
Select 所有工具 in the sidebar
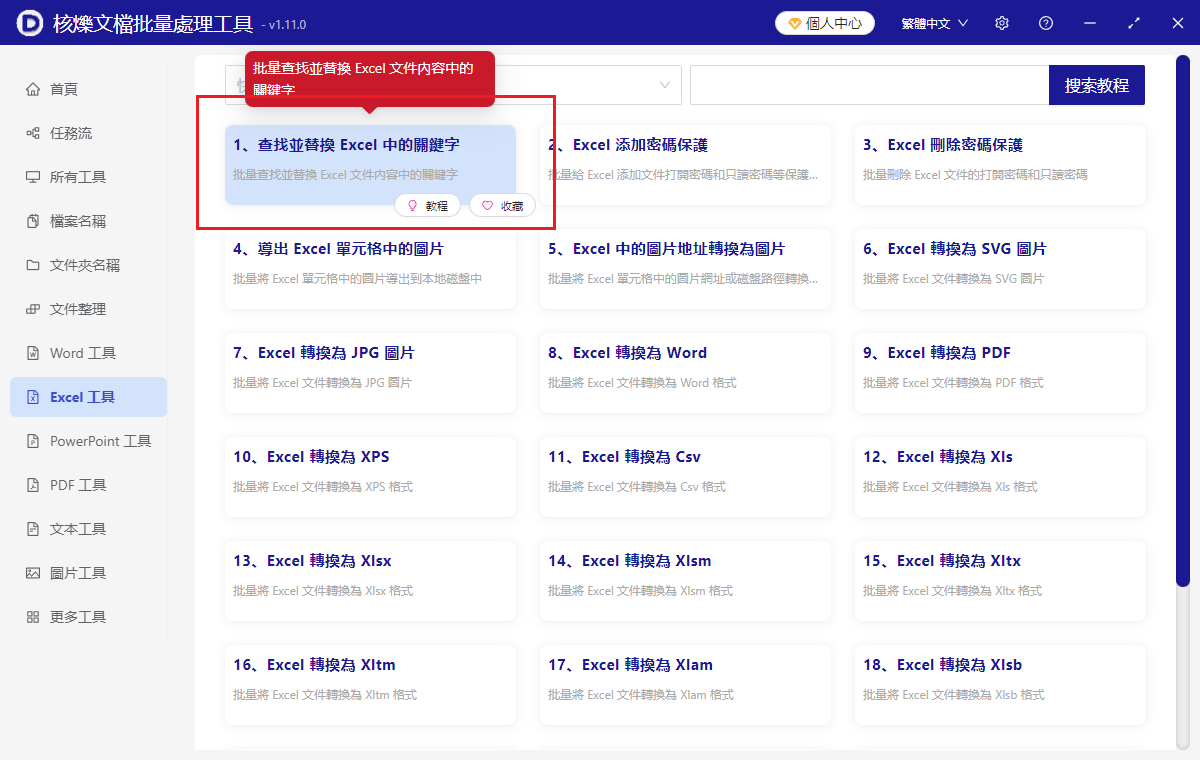(88, 177)
